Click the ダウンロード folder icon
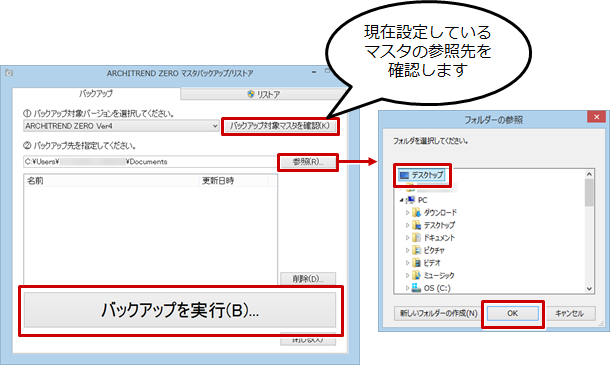610x365 pixels. coord(416,212)
